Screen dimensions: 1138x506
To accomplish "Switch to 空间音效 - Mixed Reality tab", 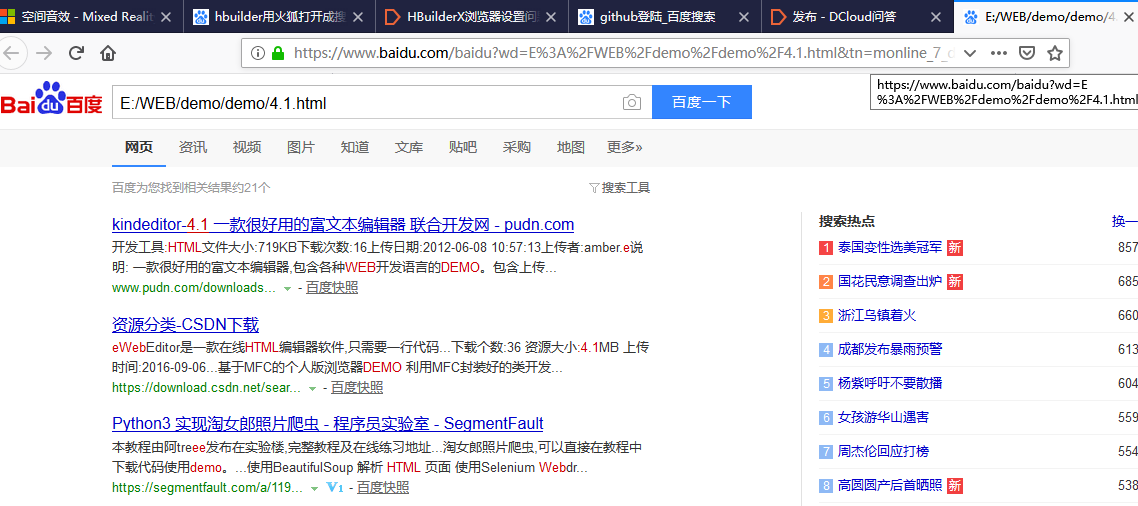I will pos(91,16).
